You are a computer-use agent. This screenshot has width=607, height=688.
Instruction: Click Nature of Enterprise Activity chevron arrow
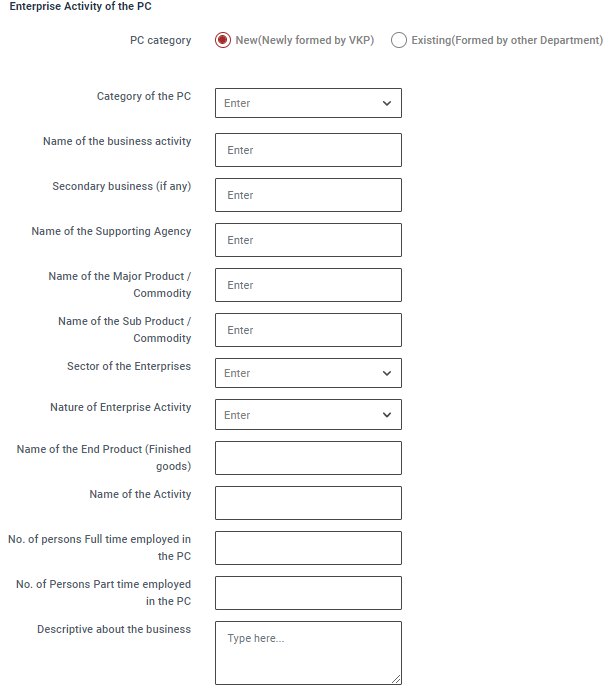tap(387, 415)
